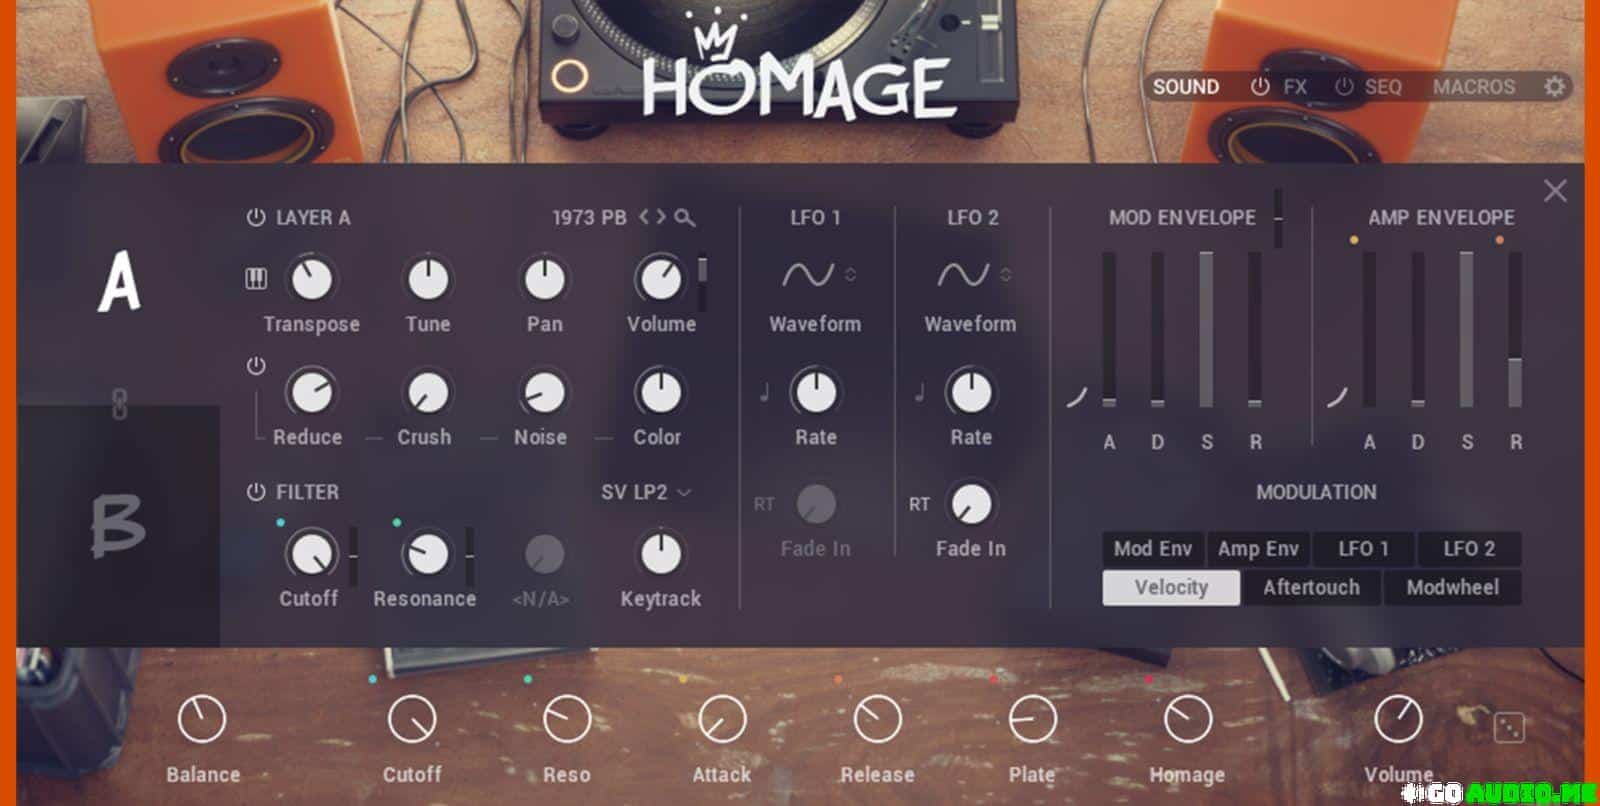Select the Mod Env modulation source
The height and width of the screenshot is (806, 1600).
pos(1153,548)
